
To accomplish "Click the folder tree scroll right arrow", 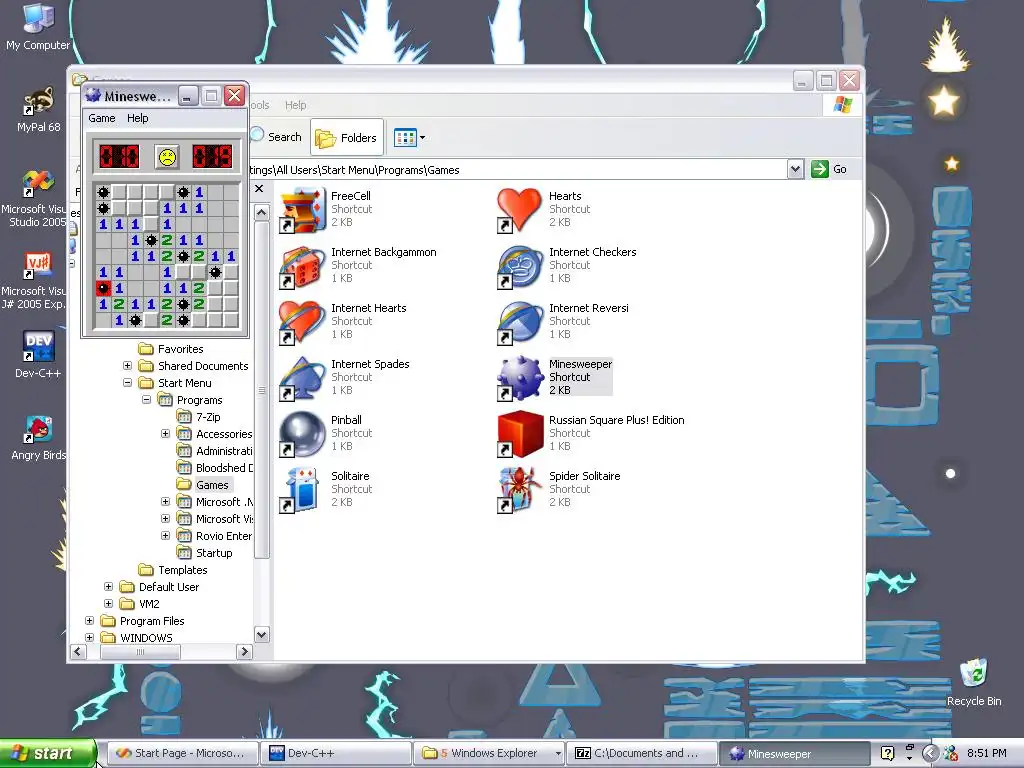I will (x=244, y=651).
